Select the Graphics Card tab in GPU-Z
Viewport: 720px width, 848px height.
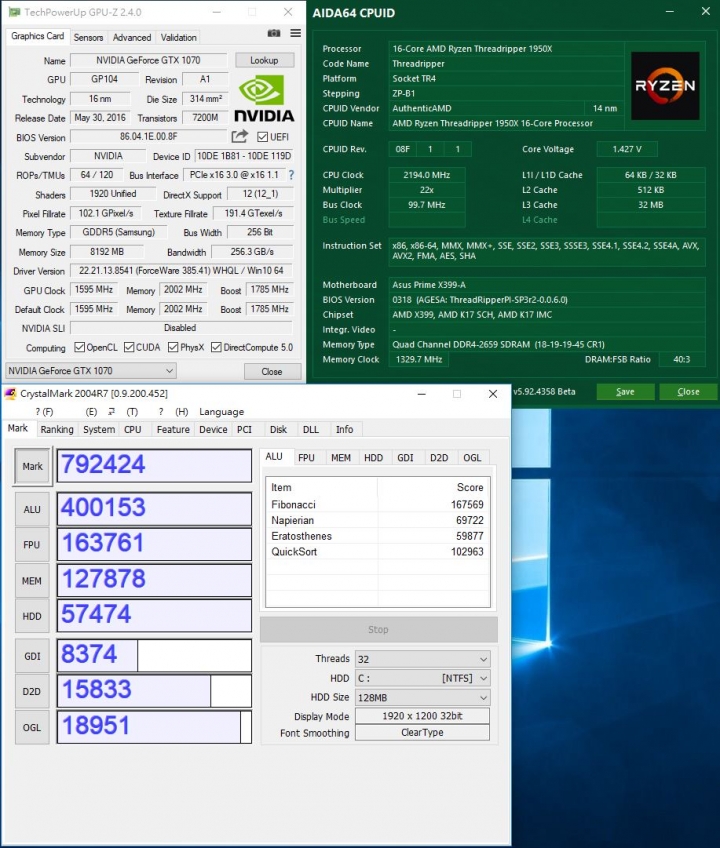point(37,36)
